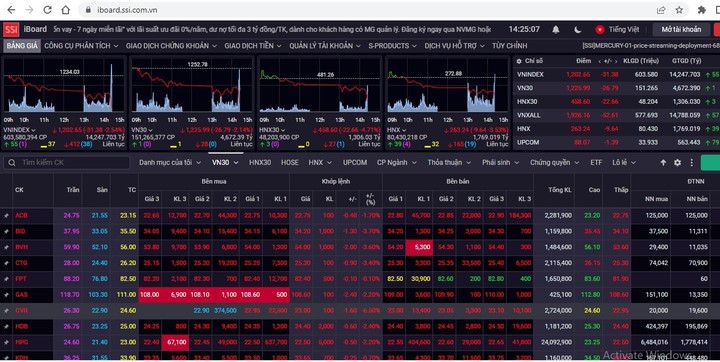
Task: Open notifications bell
Action: tap(556, 29)
